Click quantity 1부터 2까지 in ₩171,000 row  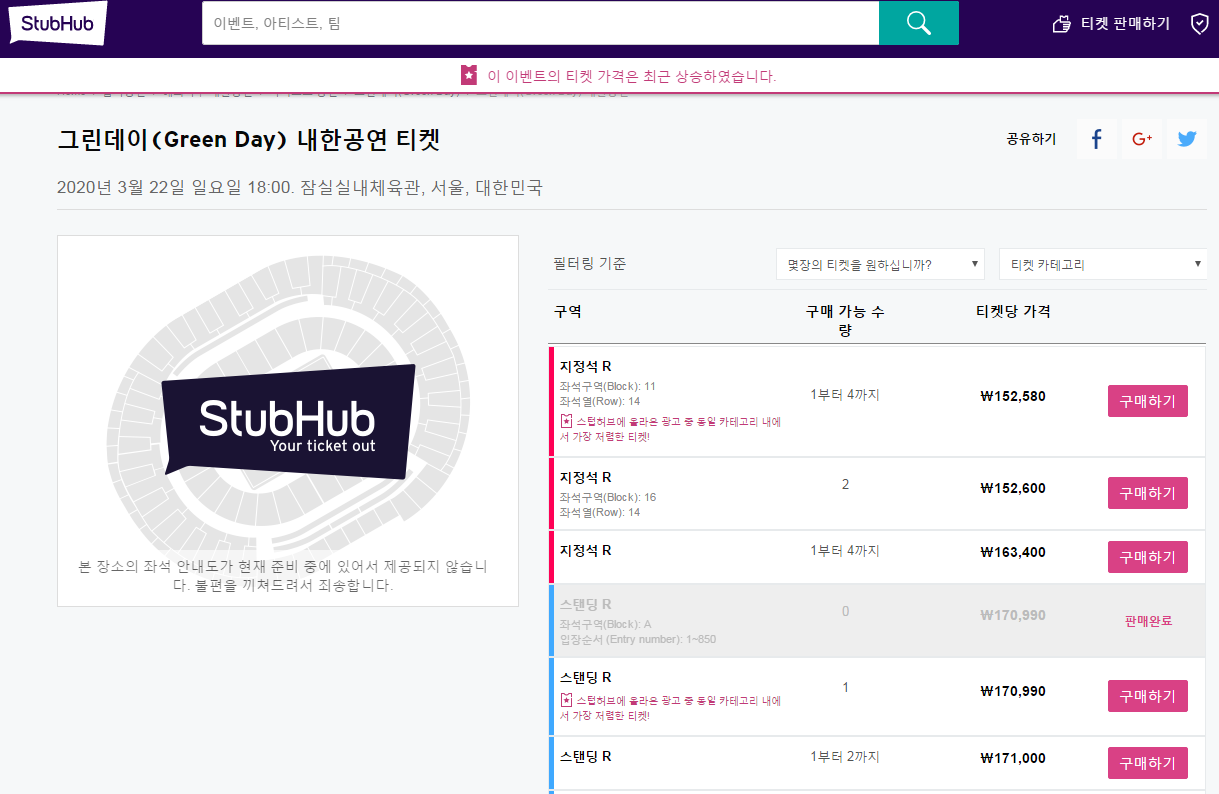pyautogui.click(x=845, y=756)
